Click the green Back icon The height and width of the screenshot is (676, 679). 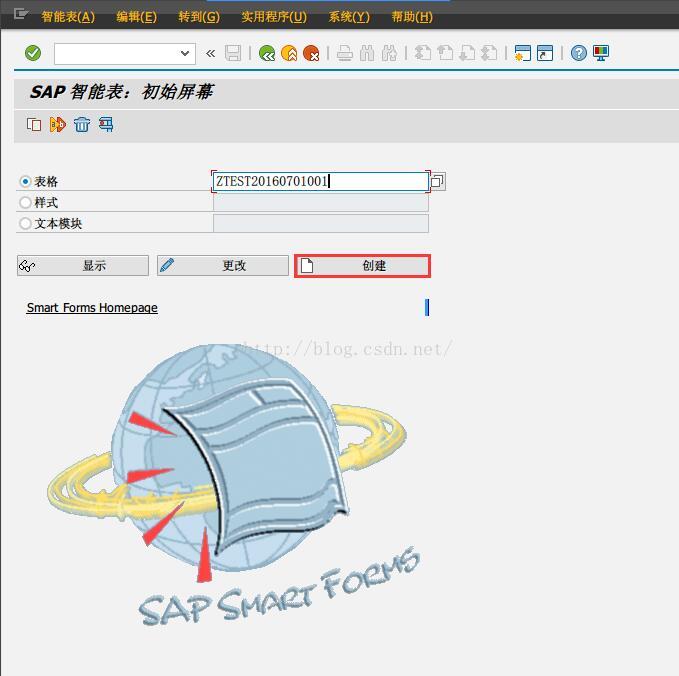click(x=267, y=53)
